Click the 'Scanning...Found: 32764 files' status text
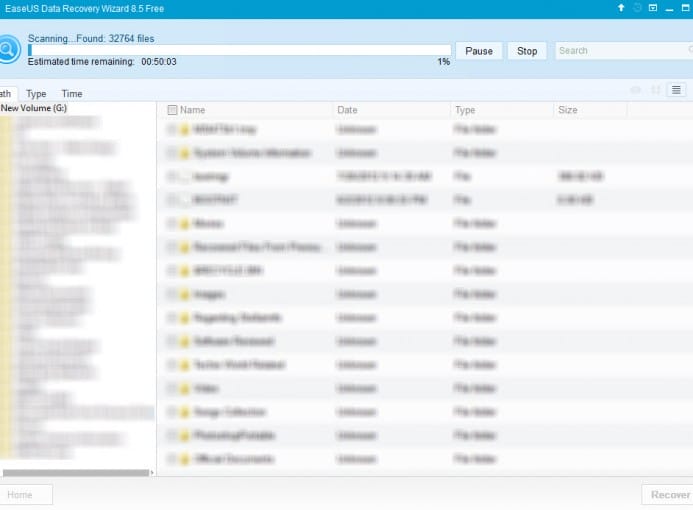This screenshot has width=693, height=510. [x=91, y=38]
